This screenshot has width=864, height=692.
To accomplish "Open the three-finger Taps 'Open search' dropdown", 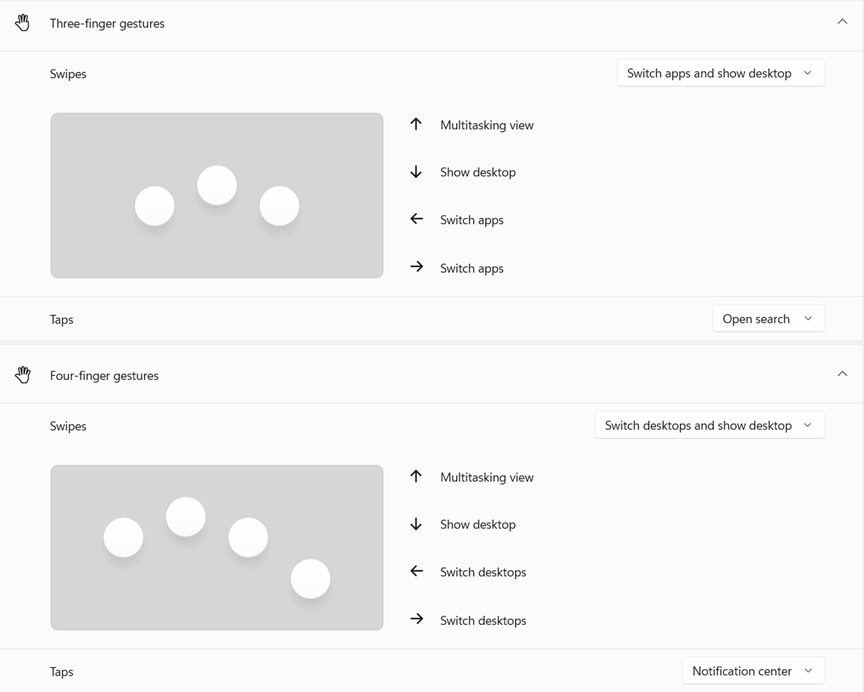I will point(769,319).
